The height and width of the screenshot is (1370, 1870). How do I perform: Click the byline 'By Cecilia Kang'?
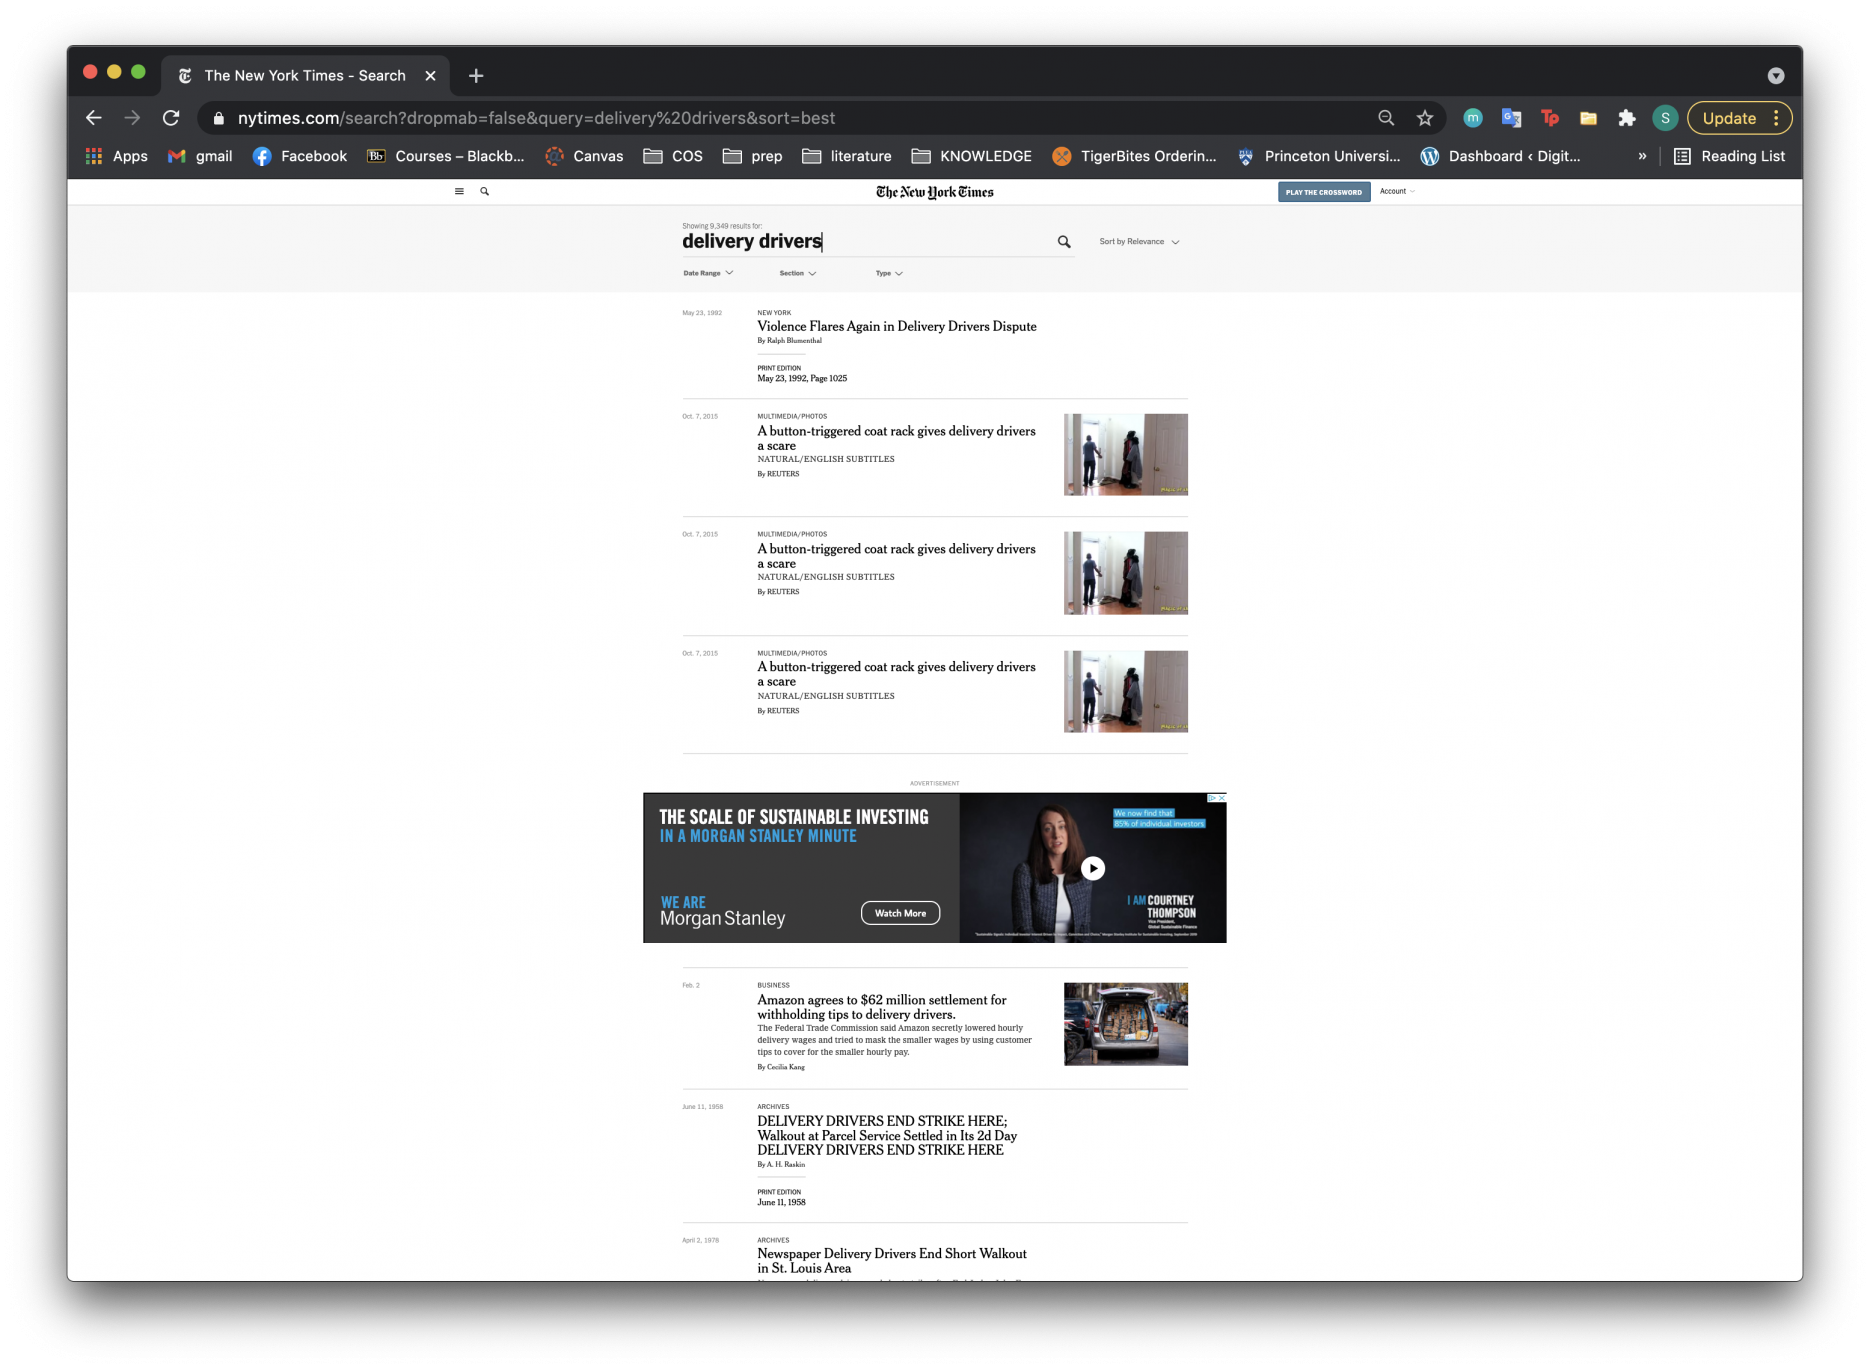pos(781,1067)
